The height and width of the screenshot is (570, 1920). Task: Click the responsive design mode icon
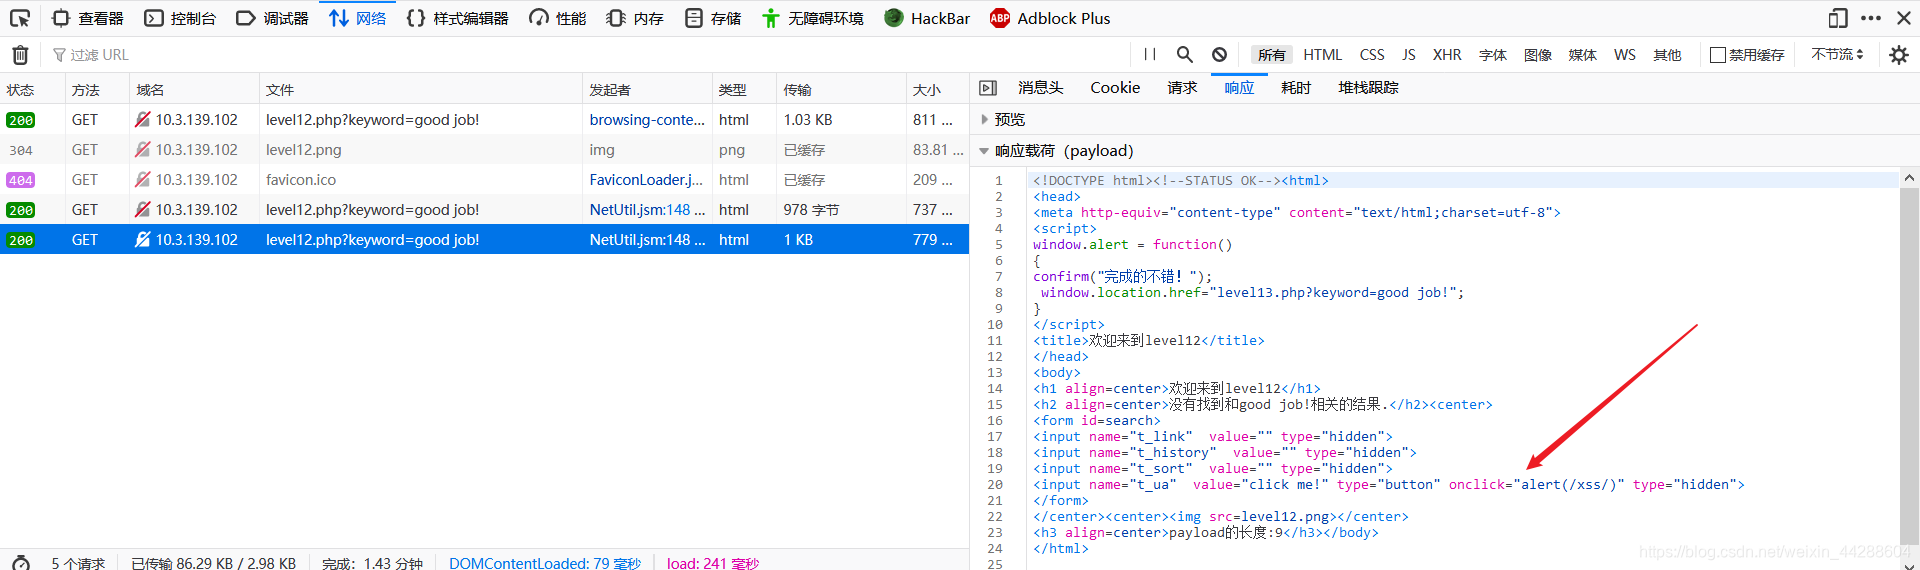coord(1838,18)
